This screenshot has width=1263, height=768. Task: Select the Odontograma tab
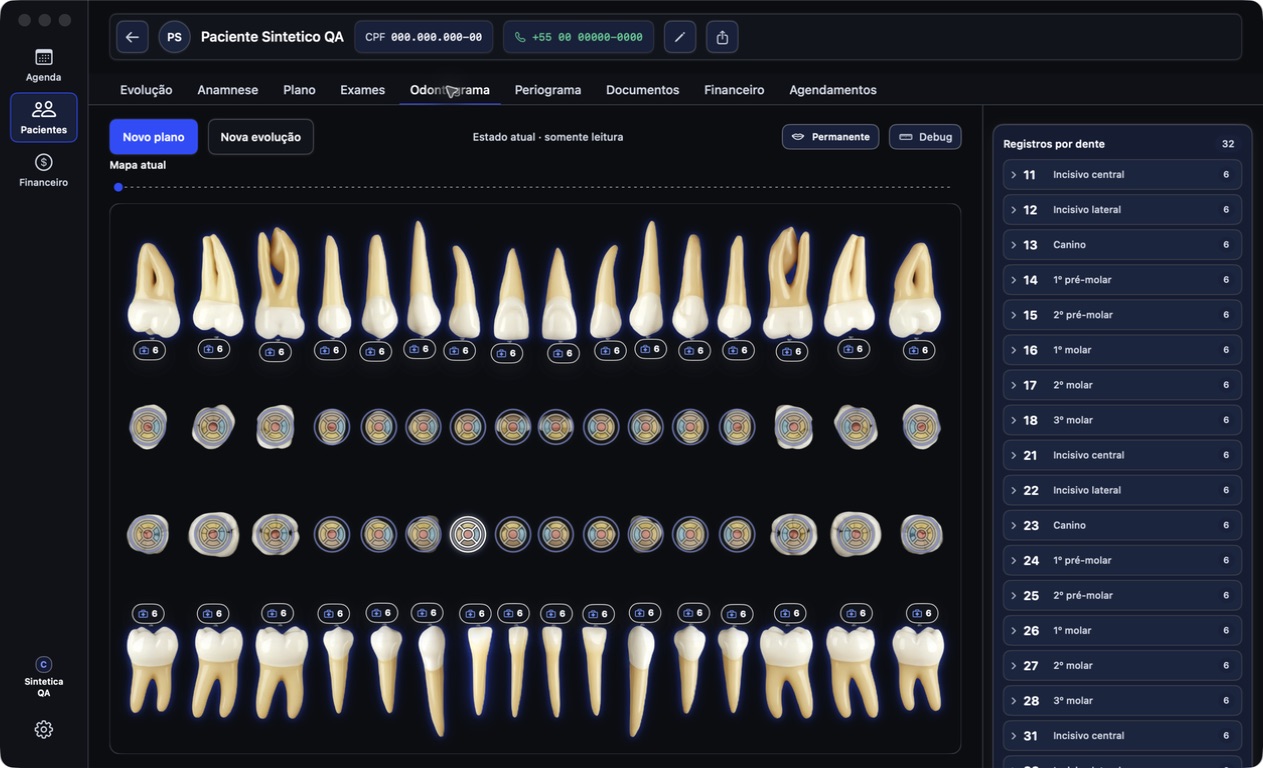(450, 90)
